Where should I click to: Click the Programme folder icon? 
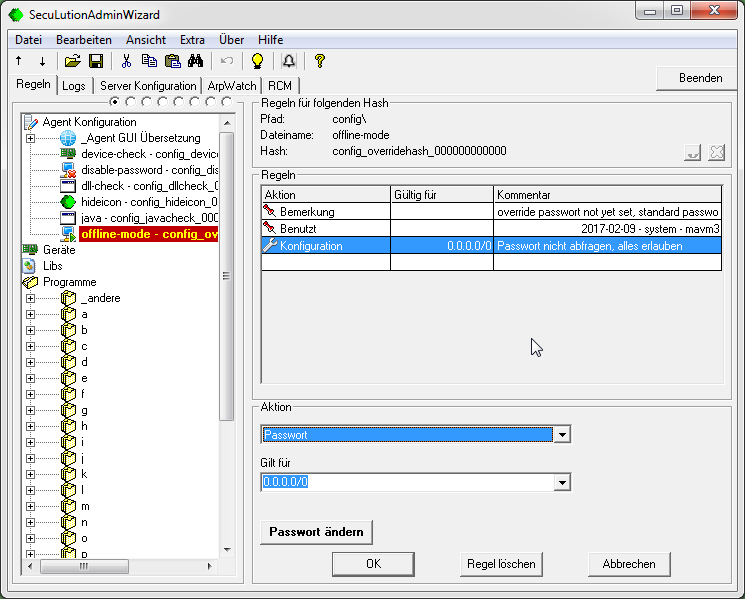click(30, 282)
